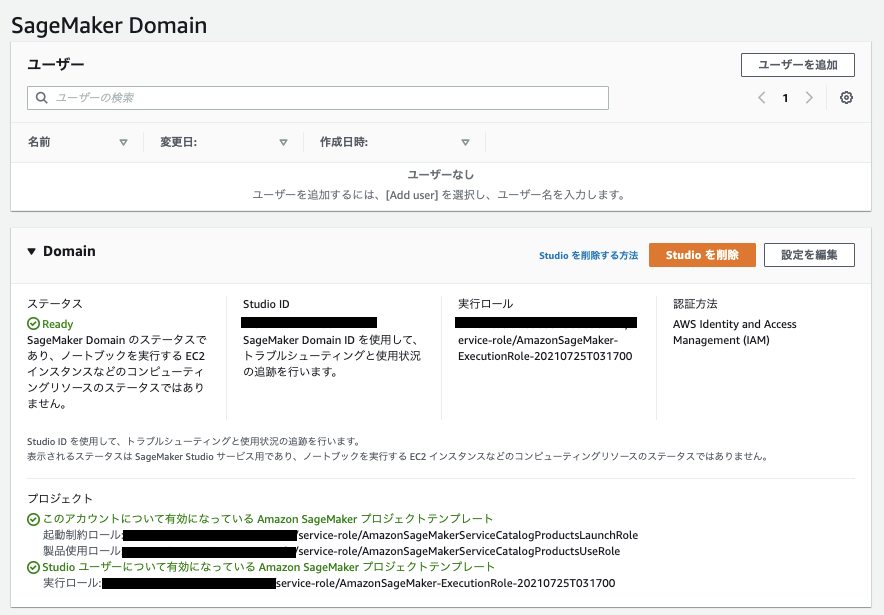The height and width of the screenshot is (615, 884).
Task: Click the 製品使用ロール label
Action: coord(82,551)
